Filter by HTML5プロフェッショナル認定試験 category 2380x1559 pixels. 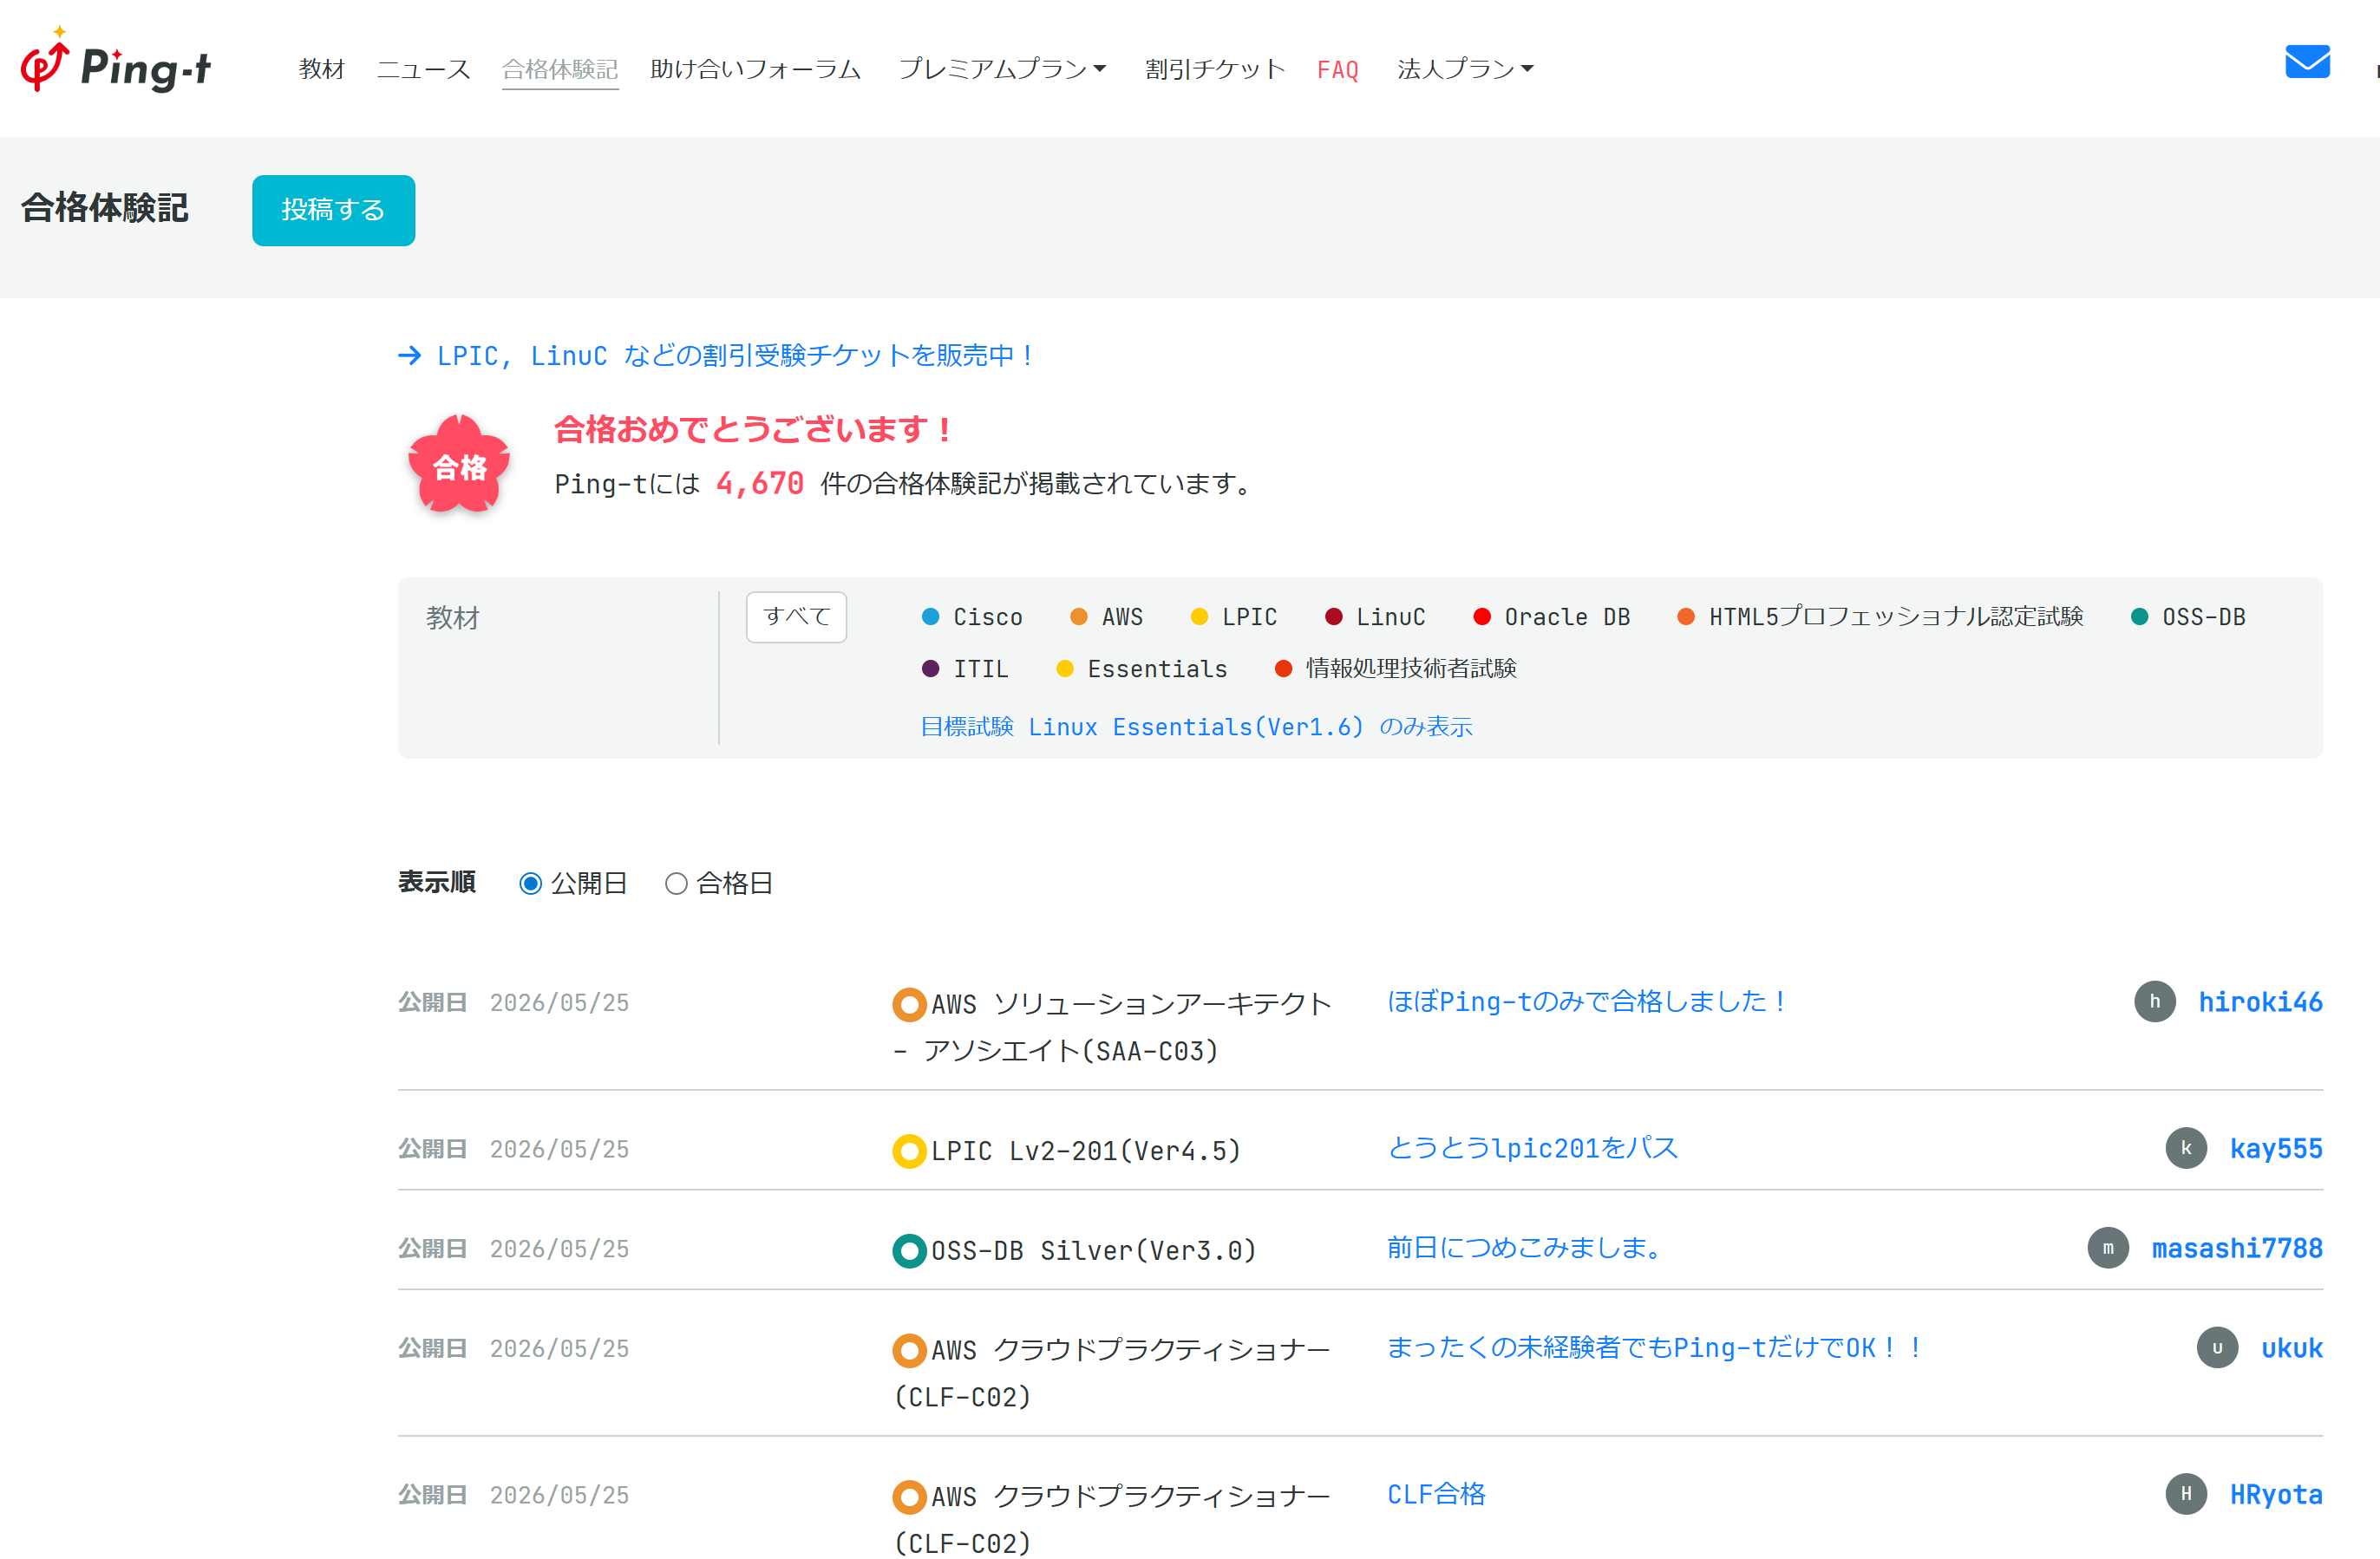click(x=1880, y=617)
